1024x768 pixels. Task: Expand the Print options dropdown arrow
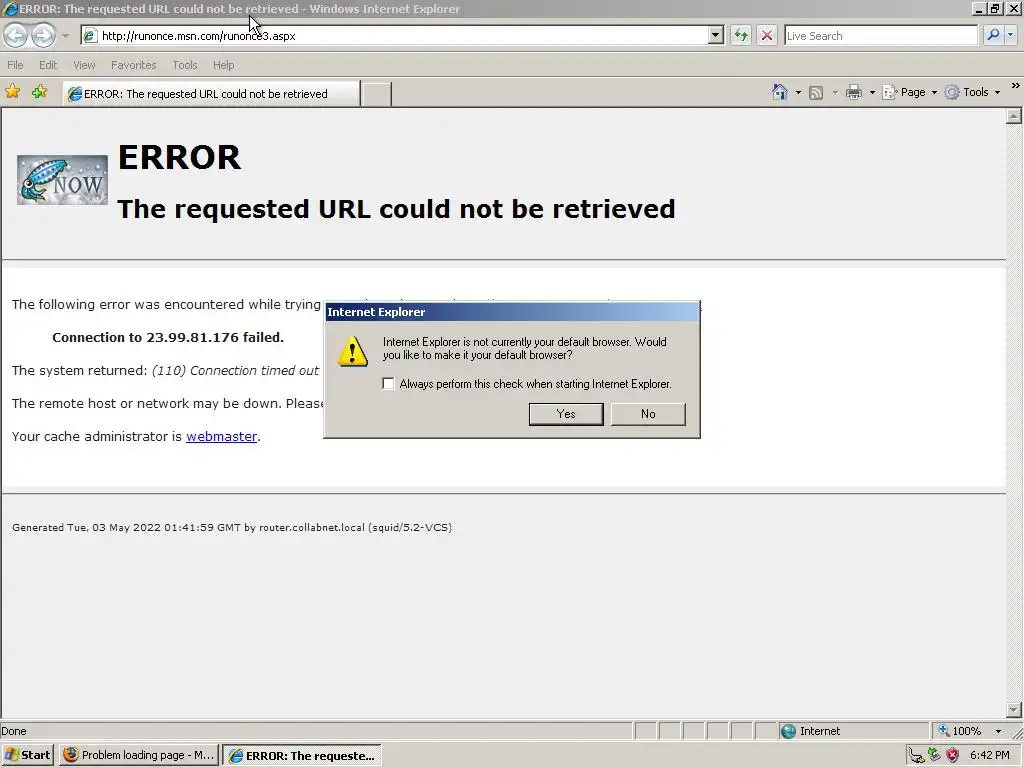pyautogui.click(x=872, y=93)
